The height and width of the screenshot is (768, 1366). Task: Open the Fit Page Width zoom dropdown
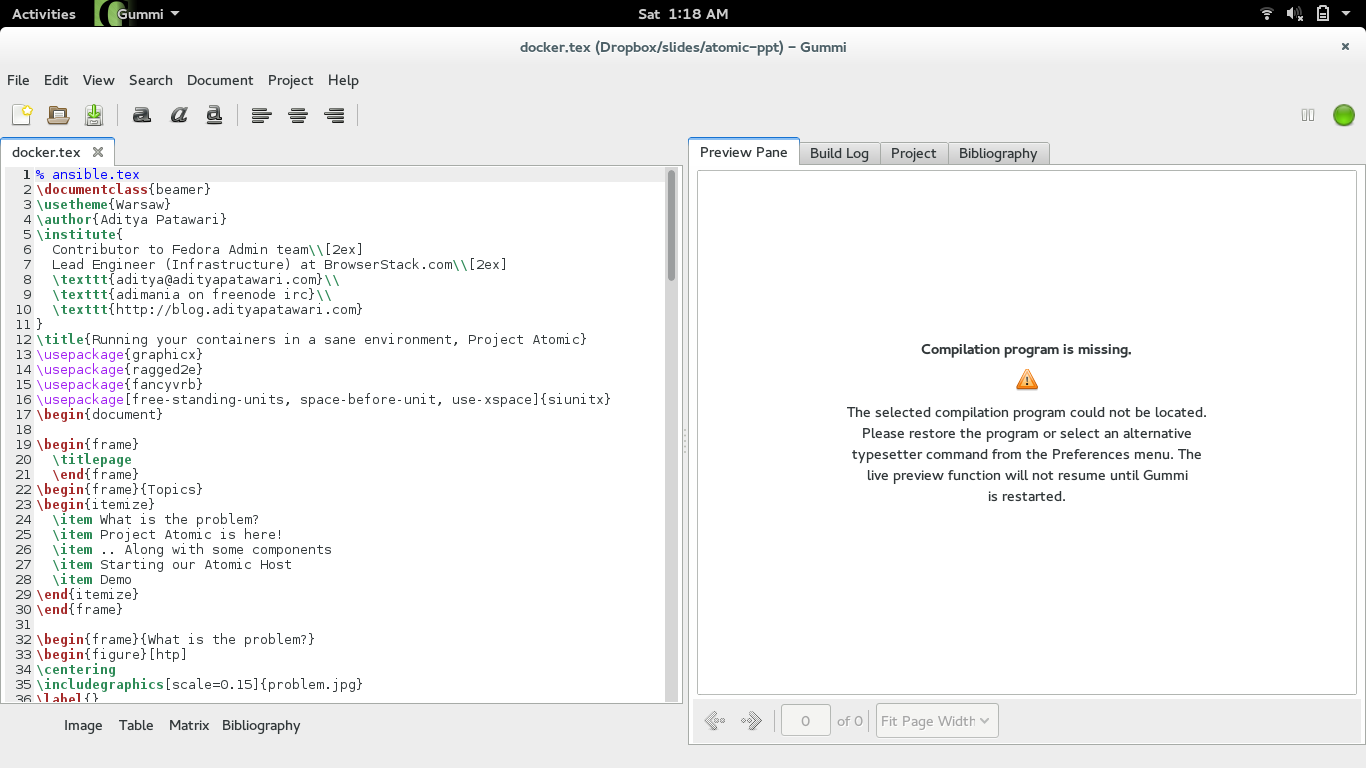[x=936, y=721]
